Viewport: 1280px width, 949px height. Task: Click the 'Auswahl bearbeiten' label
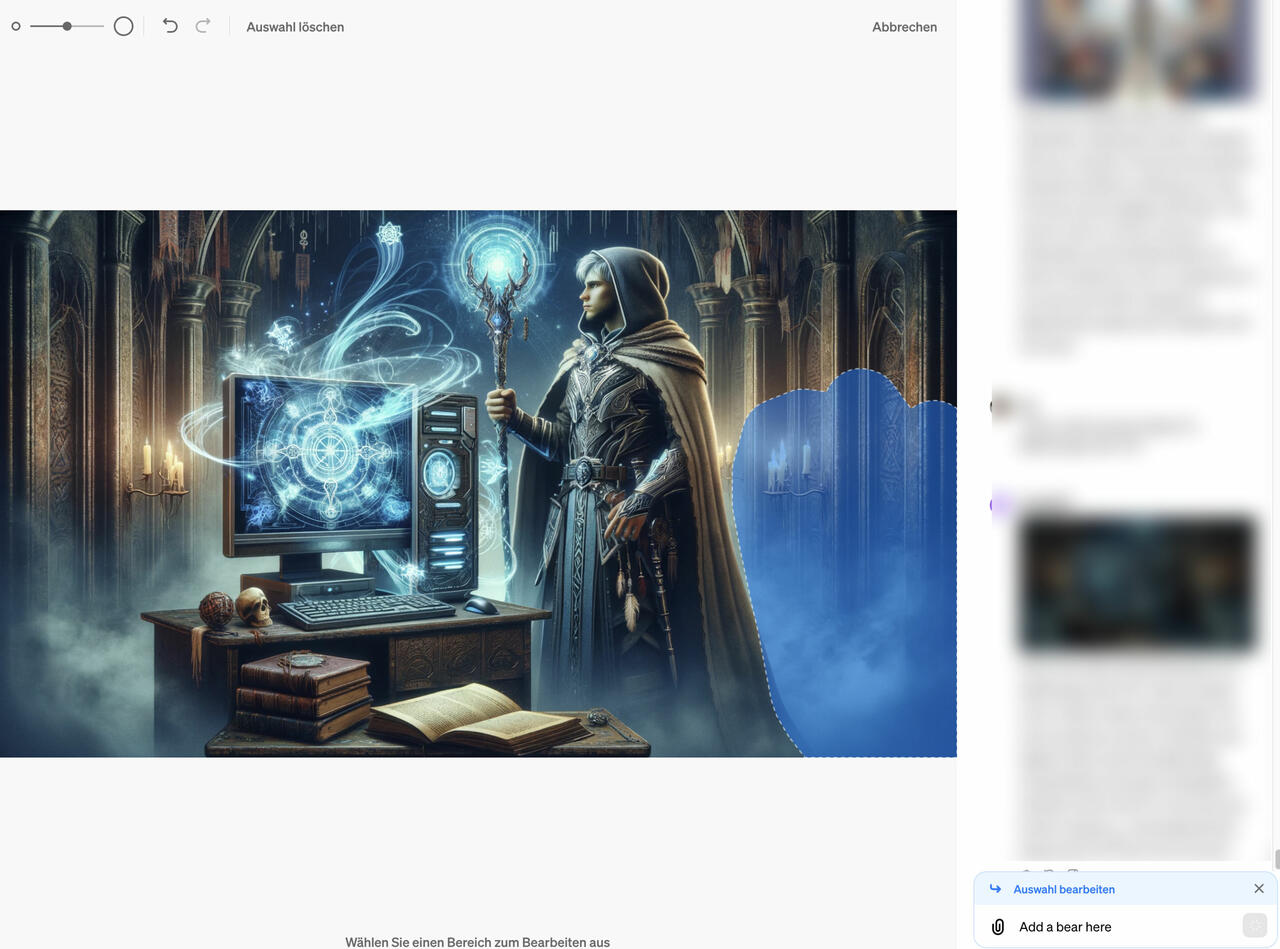click(1064, 889)
